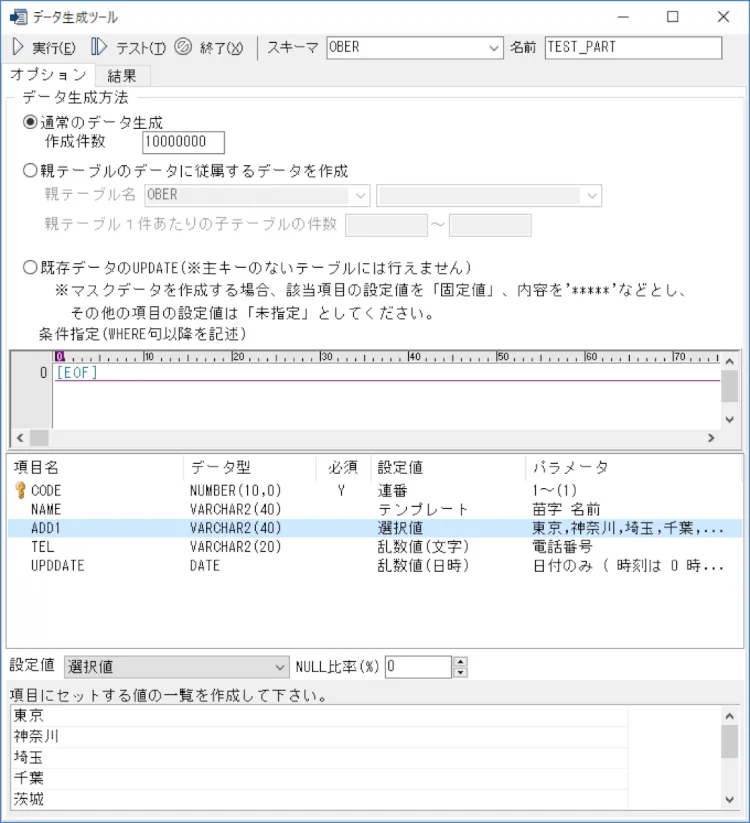This screenshot has height=823, width=750.
Task: Minimize the データ生成ツール window
Action: tap(623, 17)
